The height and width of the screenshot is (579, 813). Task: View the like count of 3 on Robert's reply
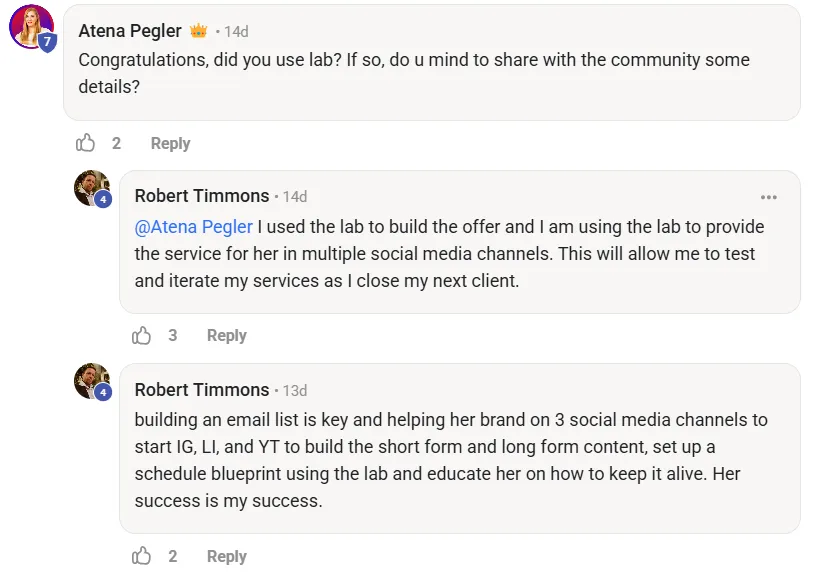point(173,335)
